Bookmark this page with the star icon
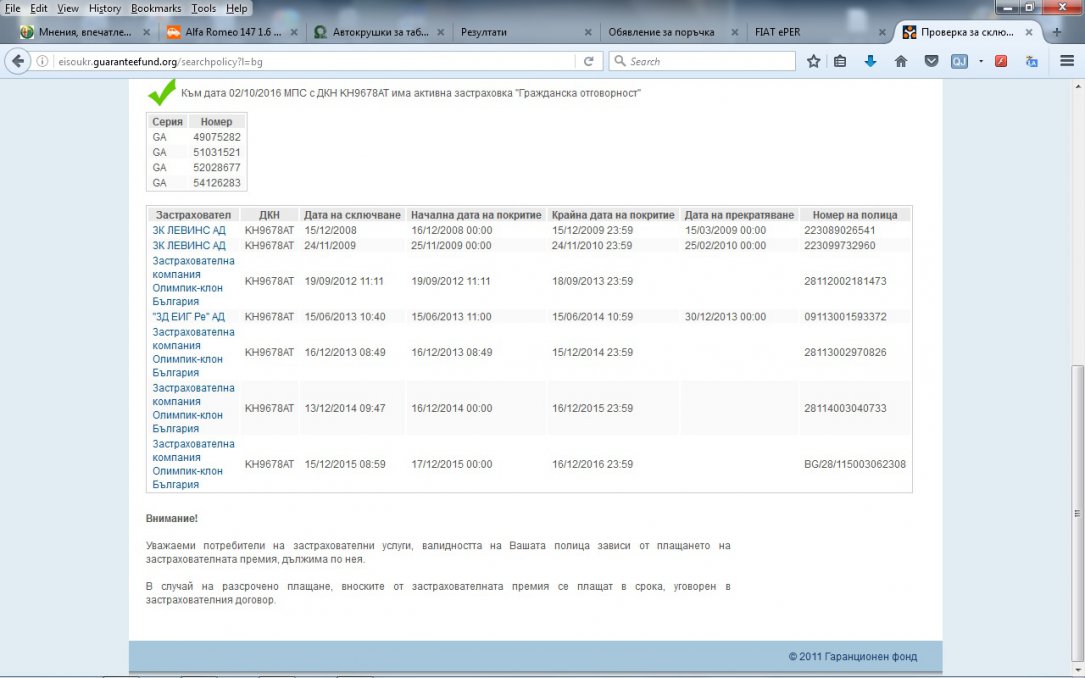 click(813, 61)
